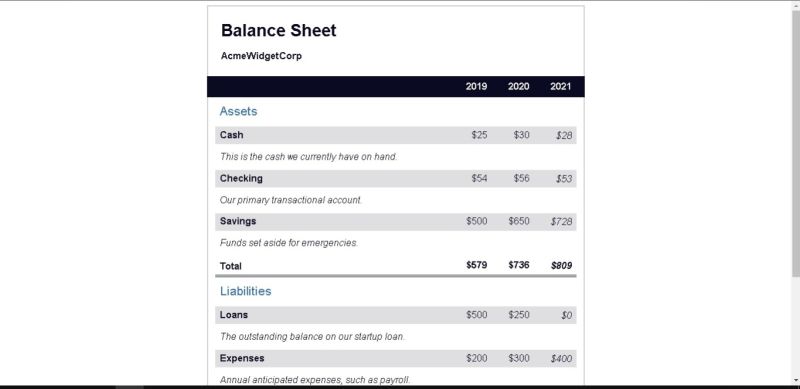Screen dimensions: 800x389
Task: Click the Assets section heading
Action: pos(238,111)
